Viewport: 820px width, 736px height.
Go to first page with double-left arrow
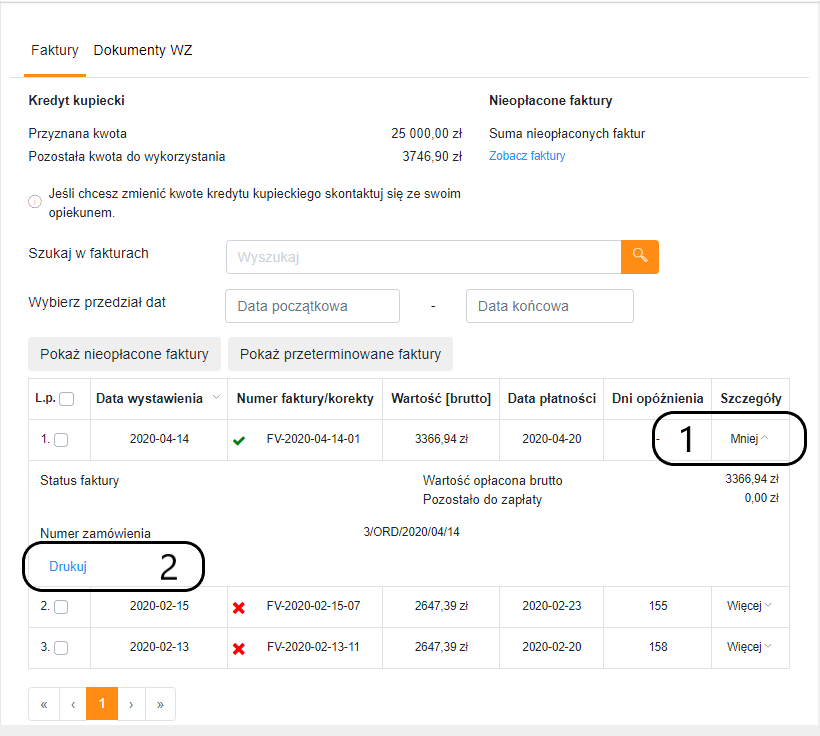tap(44, 704)
